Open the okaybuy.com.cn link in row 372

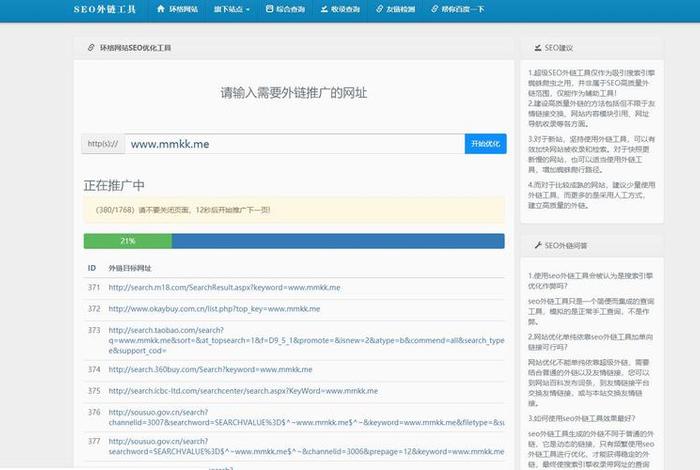click(214, 309)
